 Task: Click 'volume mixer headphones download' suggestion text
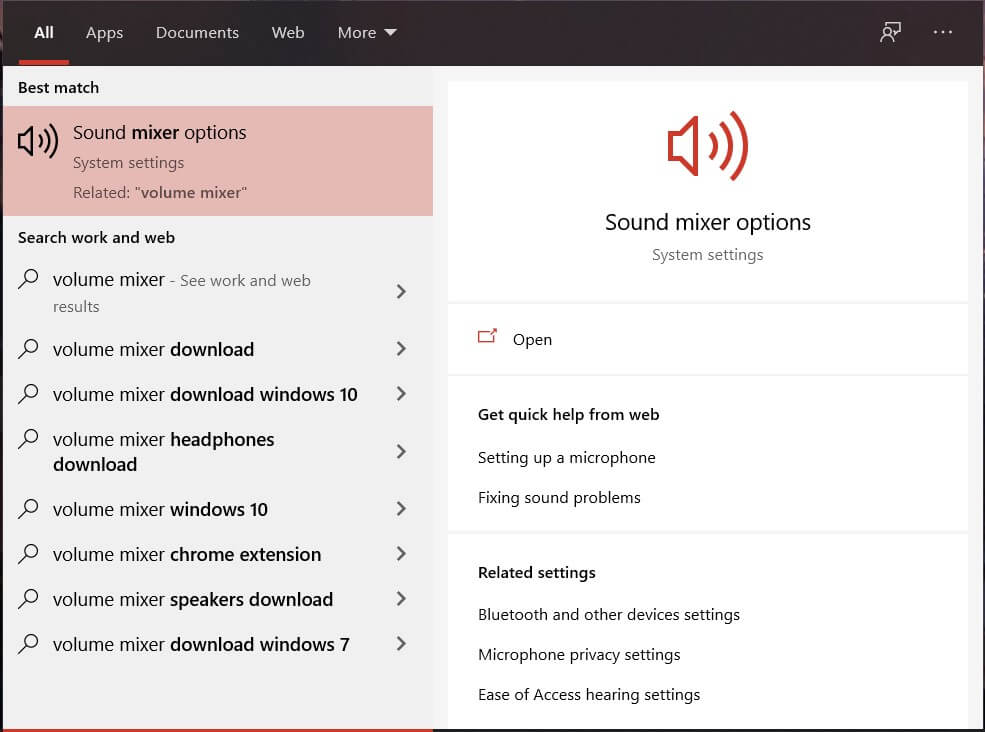[x=163, y=452]
